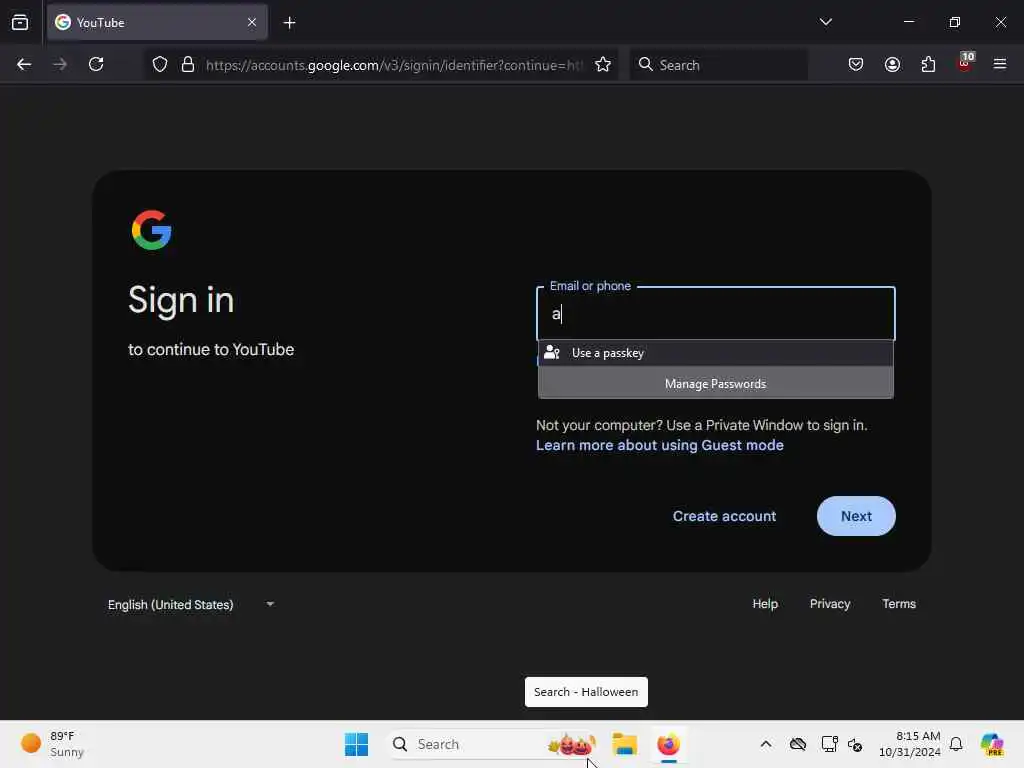The height and width of the screenshot is (768, 1024).
Task: Select the YouTube browser tab
Action: click(157, 23)
